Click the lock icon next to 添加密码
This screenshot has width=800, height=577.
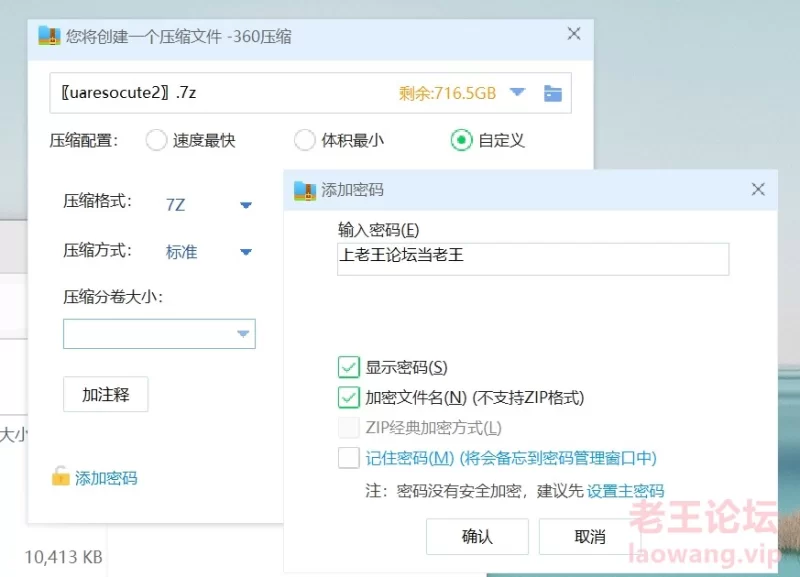point(60,476)
